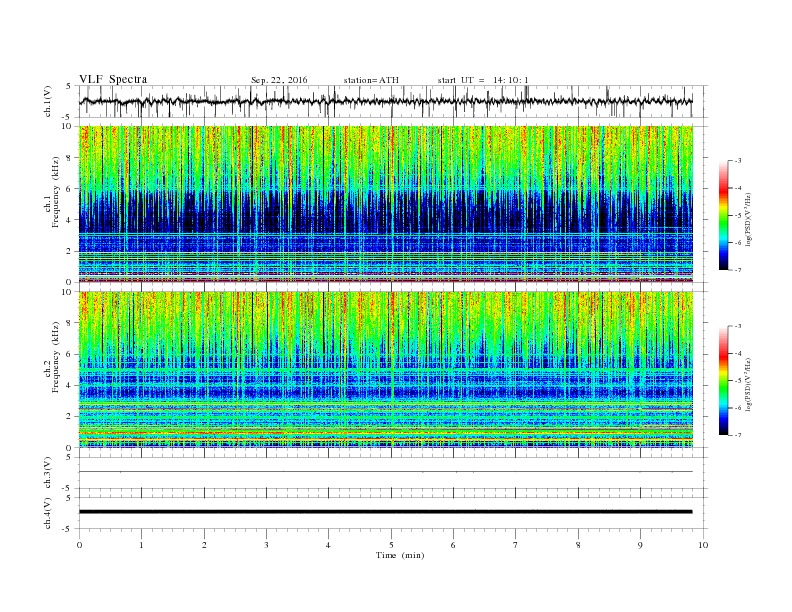
Task: Click the "10" tick on Time axis
Action: 703,545
